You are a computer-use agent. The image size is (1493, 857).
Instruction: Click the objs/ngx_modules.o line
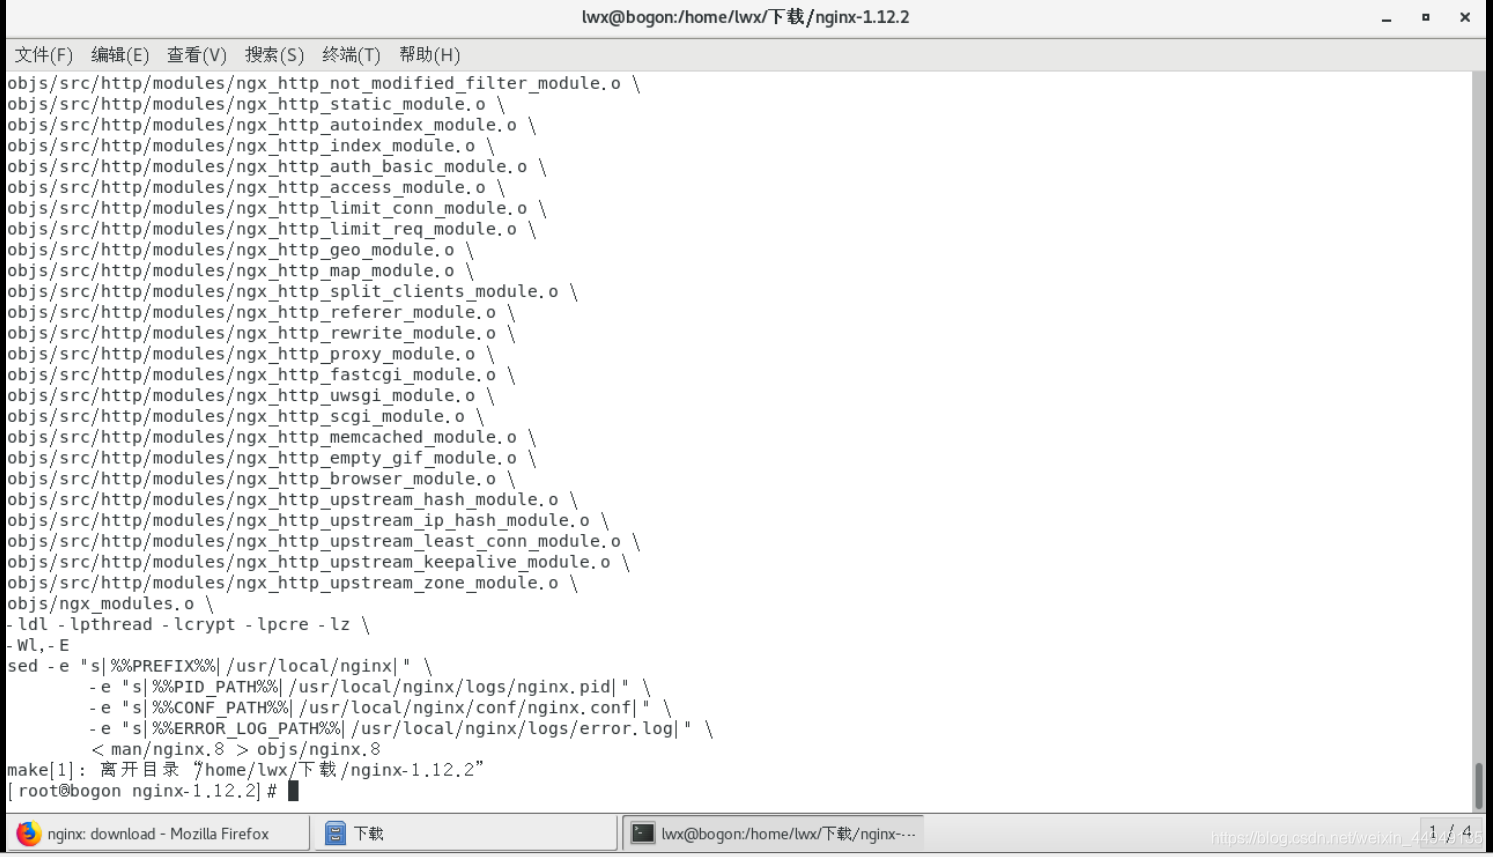(x=110, y=604)
